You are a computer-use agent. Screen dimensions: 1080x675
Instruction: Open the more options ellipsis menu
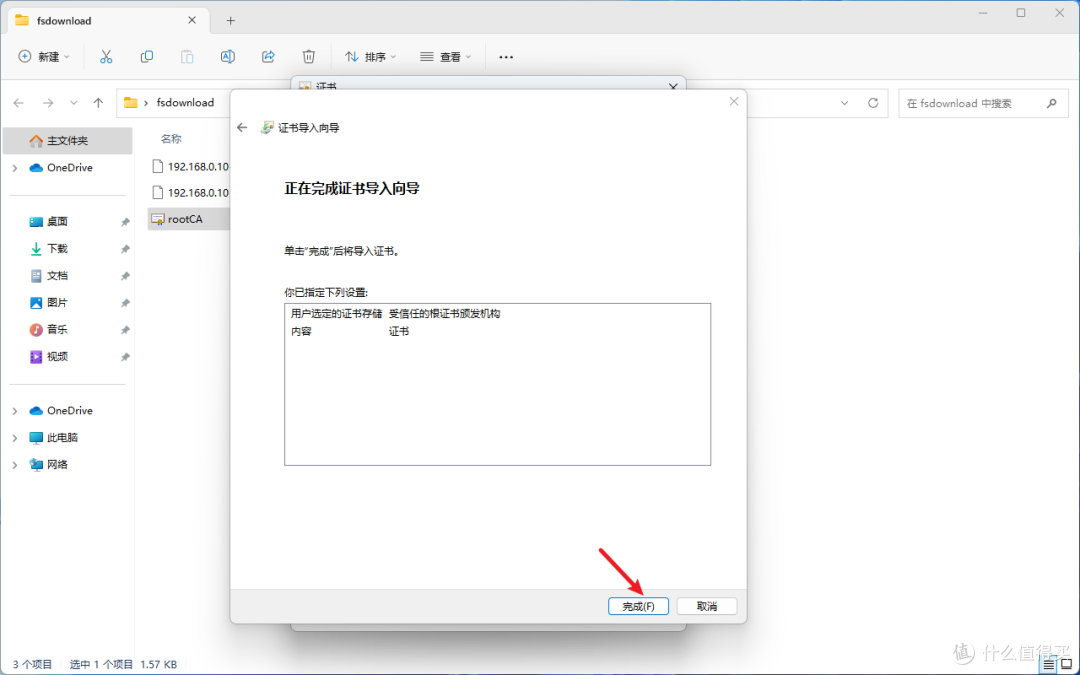506,57
